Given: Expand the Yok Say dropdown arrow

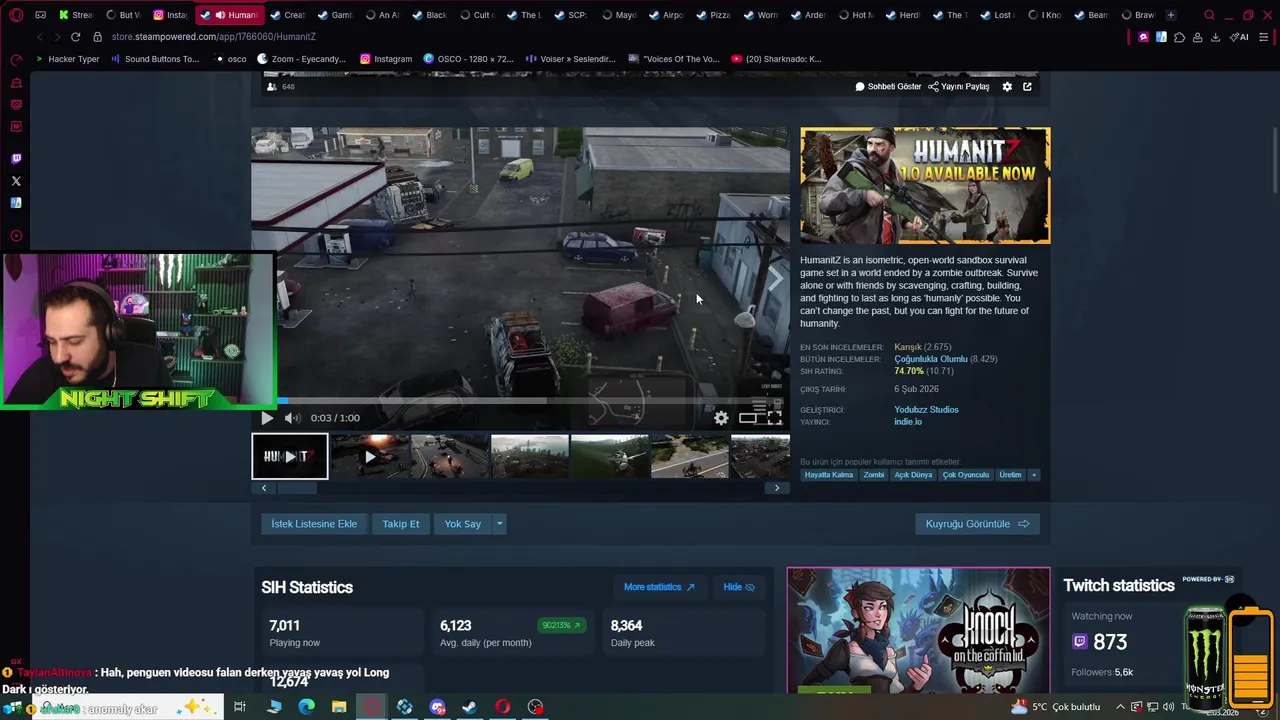Looking at the screenshot, I should [x=499, y=524].
